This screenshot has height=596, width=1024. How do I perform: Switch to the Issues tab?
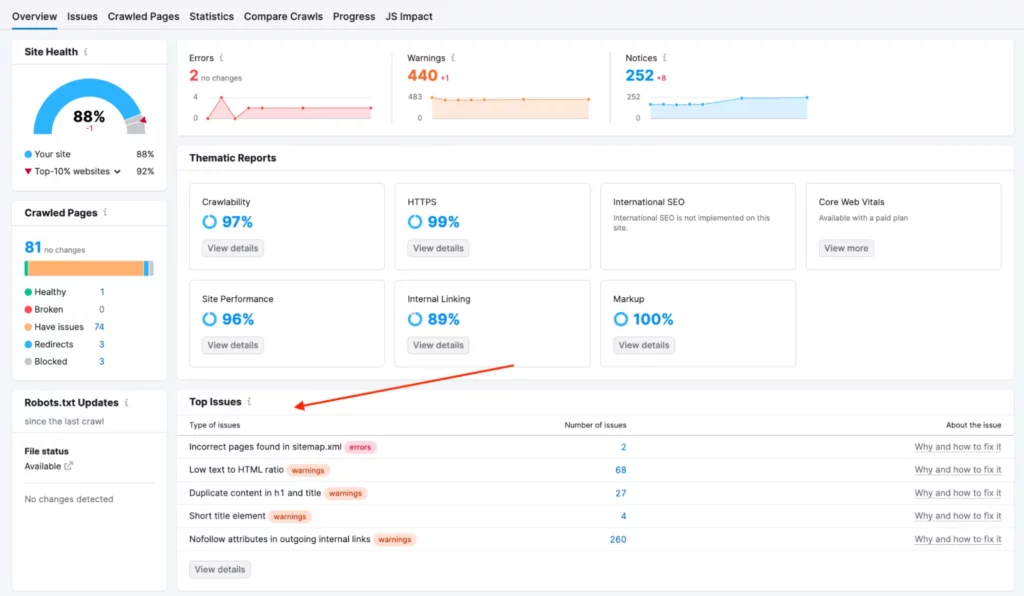click(82, 16)
